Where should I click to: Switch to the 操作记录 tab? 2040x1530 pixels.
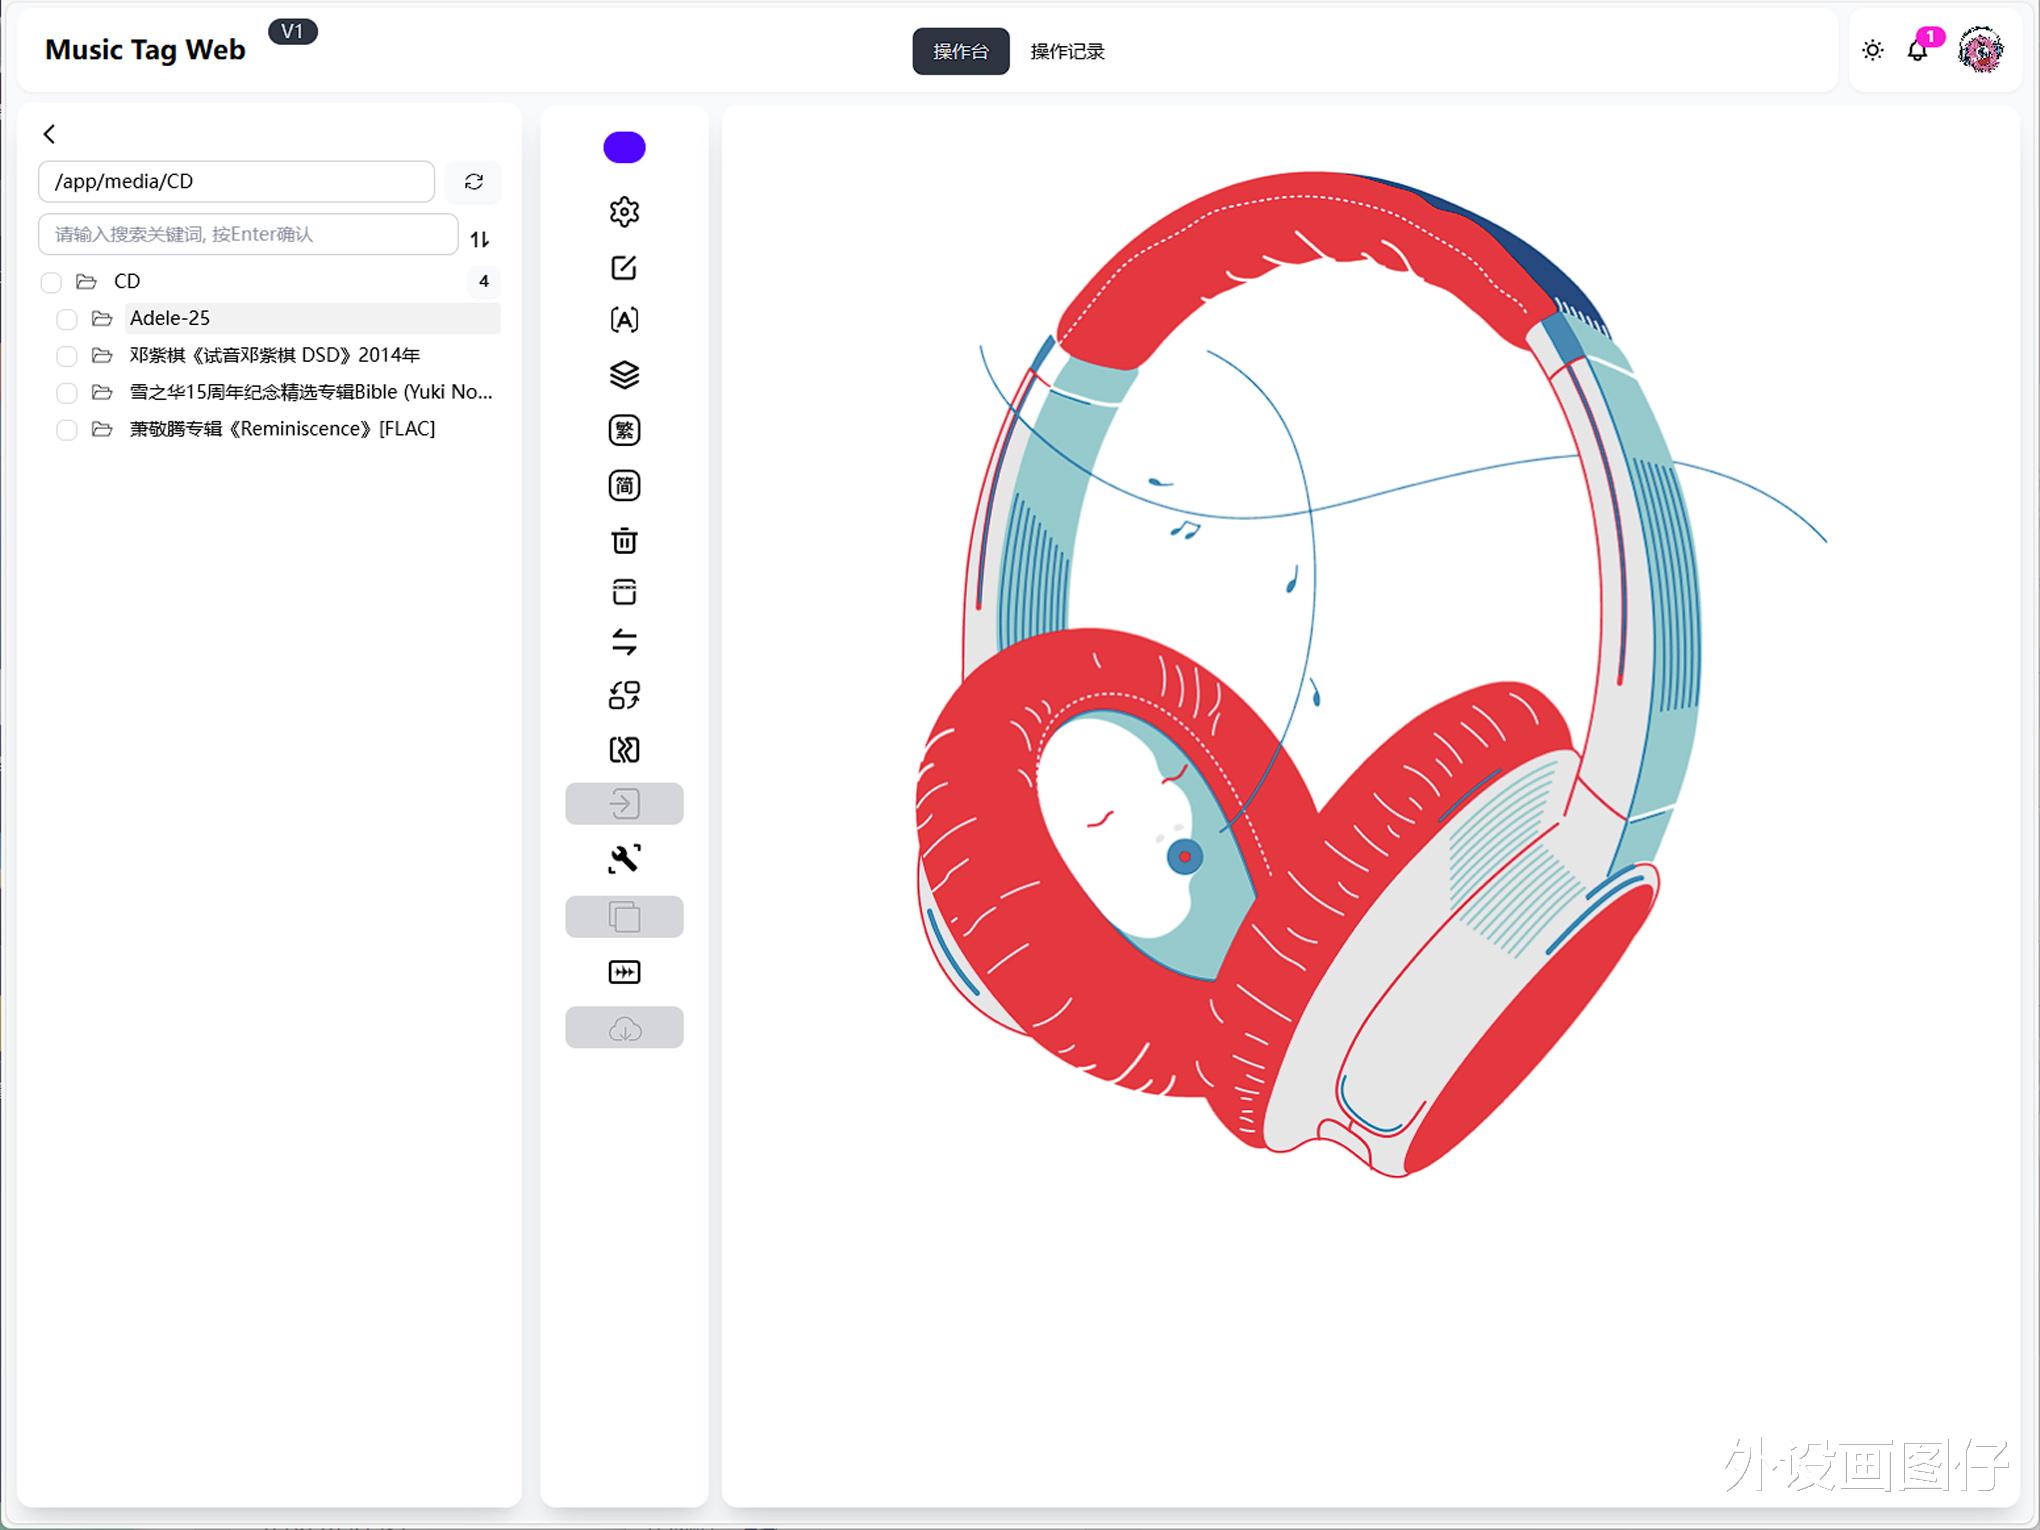(1067, 51)
